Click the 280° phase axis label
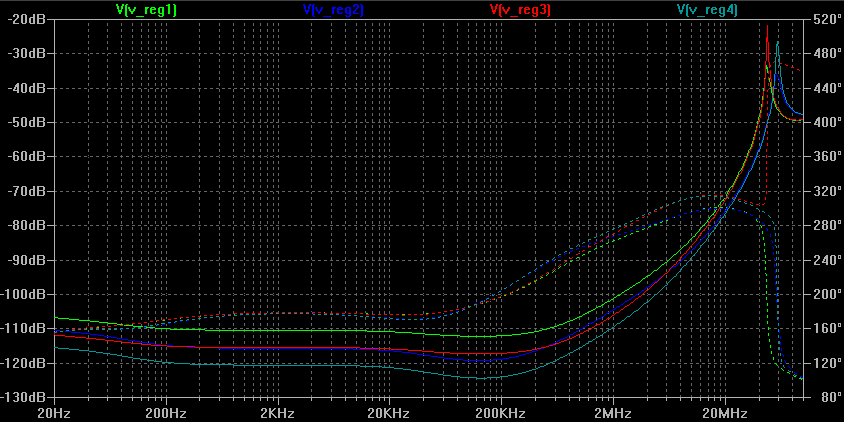 pyautogui.click(x=826, y=226)
